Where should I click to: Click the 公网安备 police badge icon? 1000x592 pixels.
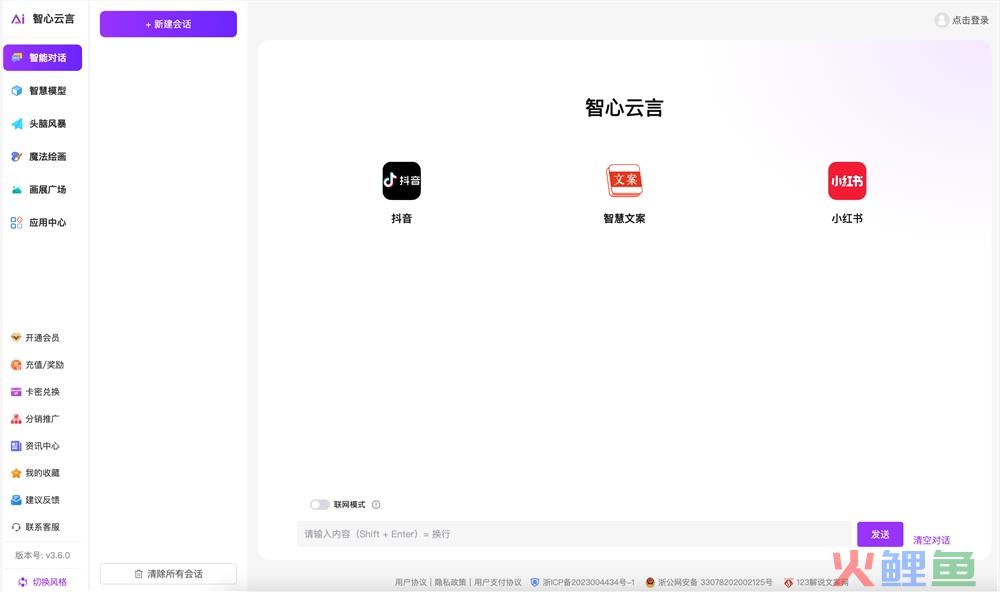[x=651, y=582]
